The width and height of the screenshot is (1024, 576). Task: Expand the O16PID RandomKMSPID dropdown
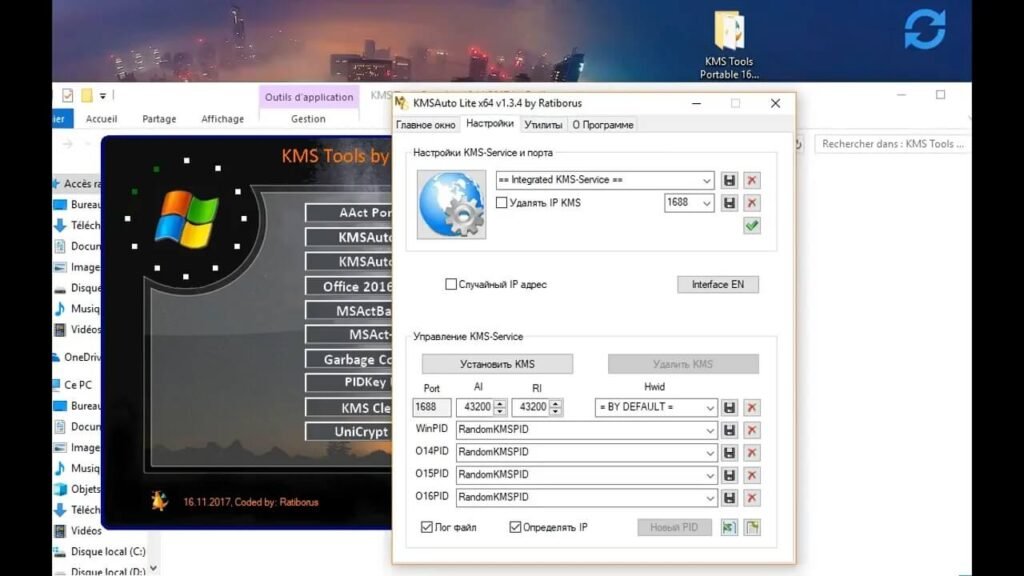(x=709, y=498)
